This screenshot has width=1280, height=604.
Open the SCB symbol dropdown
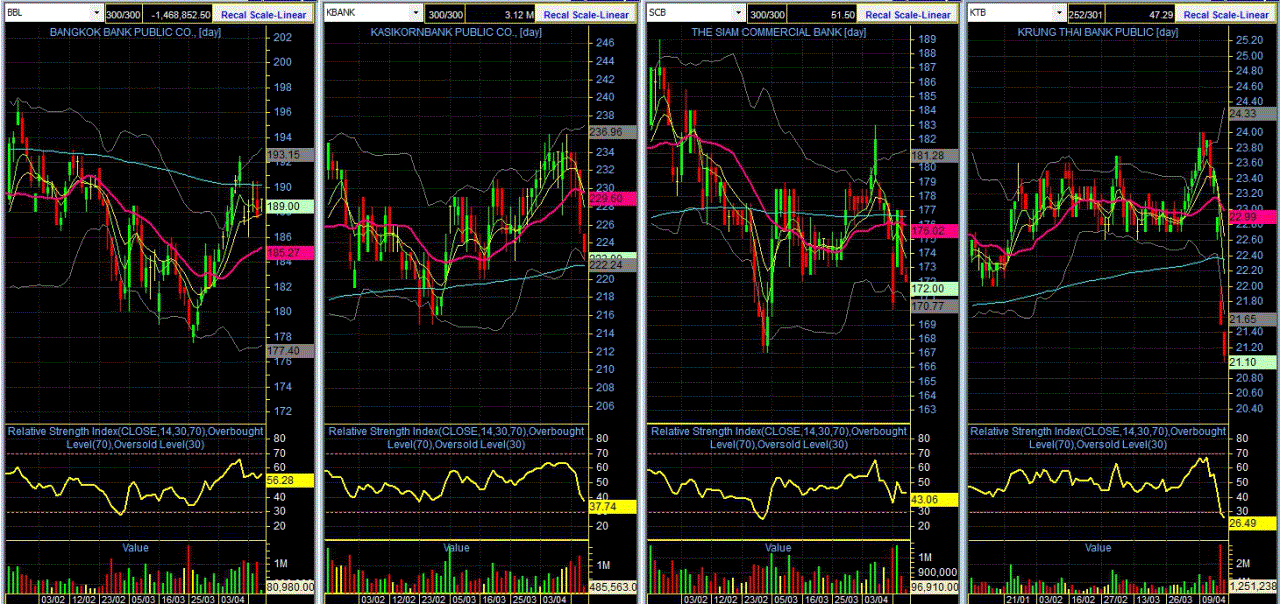pyautogui.click(x=739, y=14)
